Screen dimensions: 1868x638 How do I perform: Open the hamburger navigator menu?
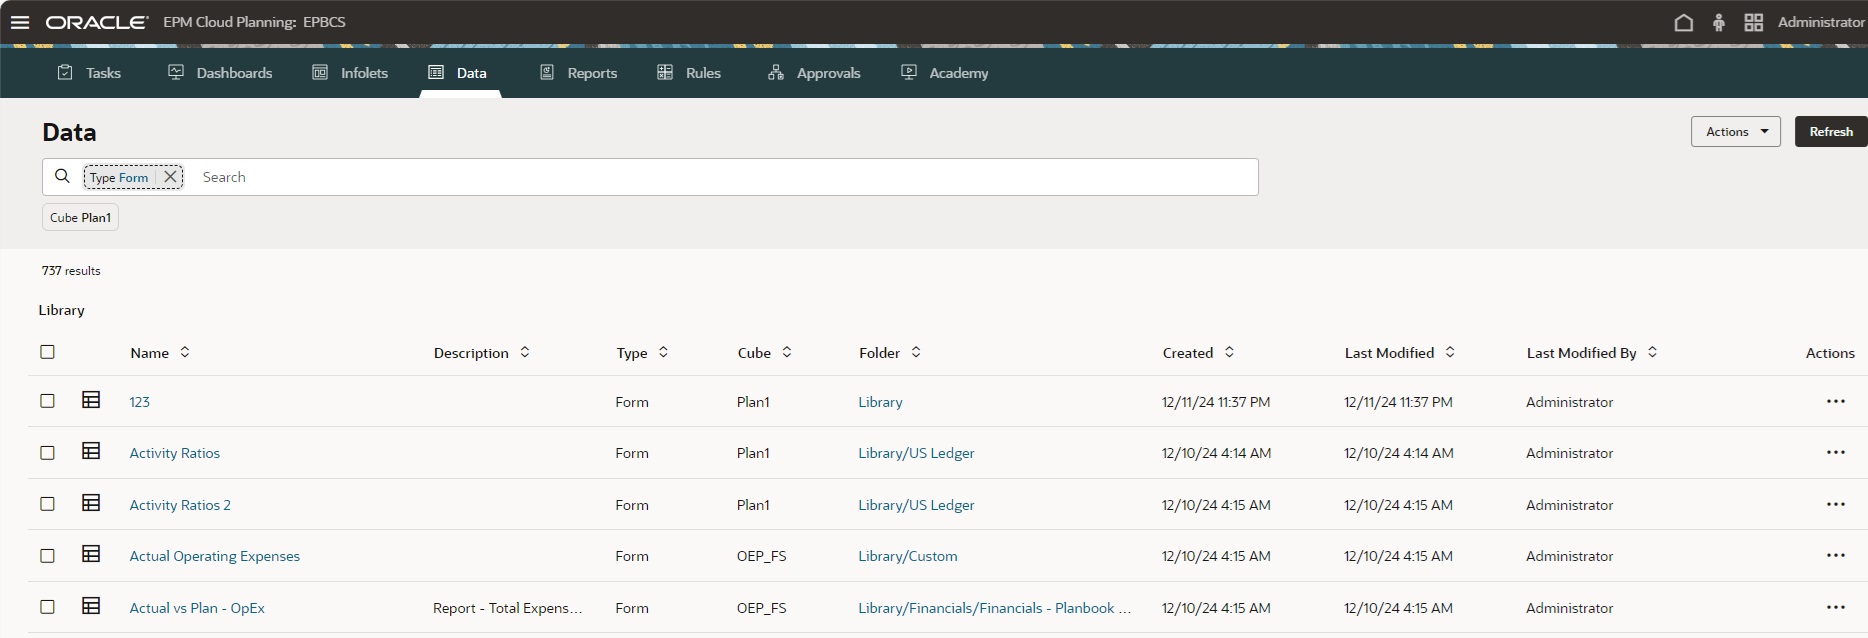(x=20, y=22)
